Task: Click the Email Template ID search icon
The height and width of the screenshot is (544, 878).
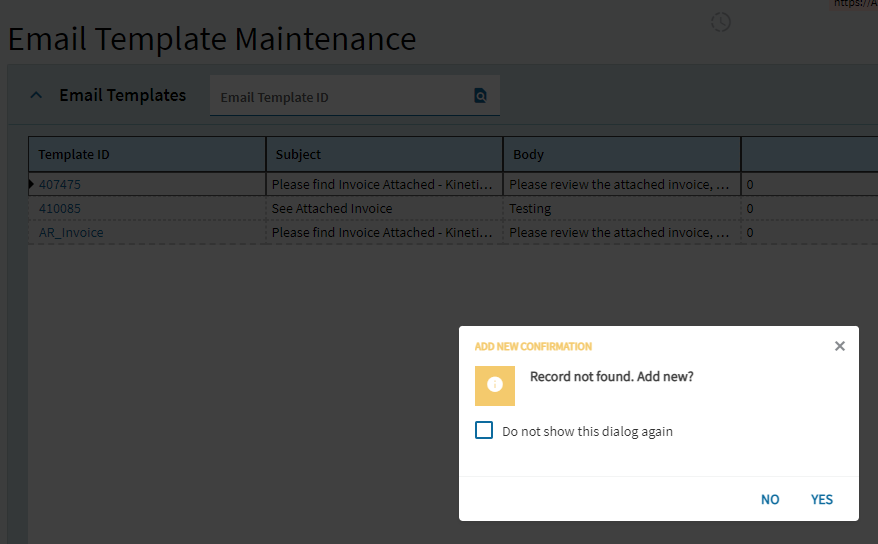Action: (480, 96)
